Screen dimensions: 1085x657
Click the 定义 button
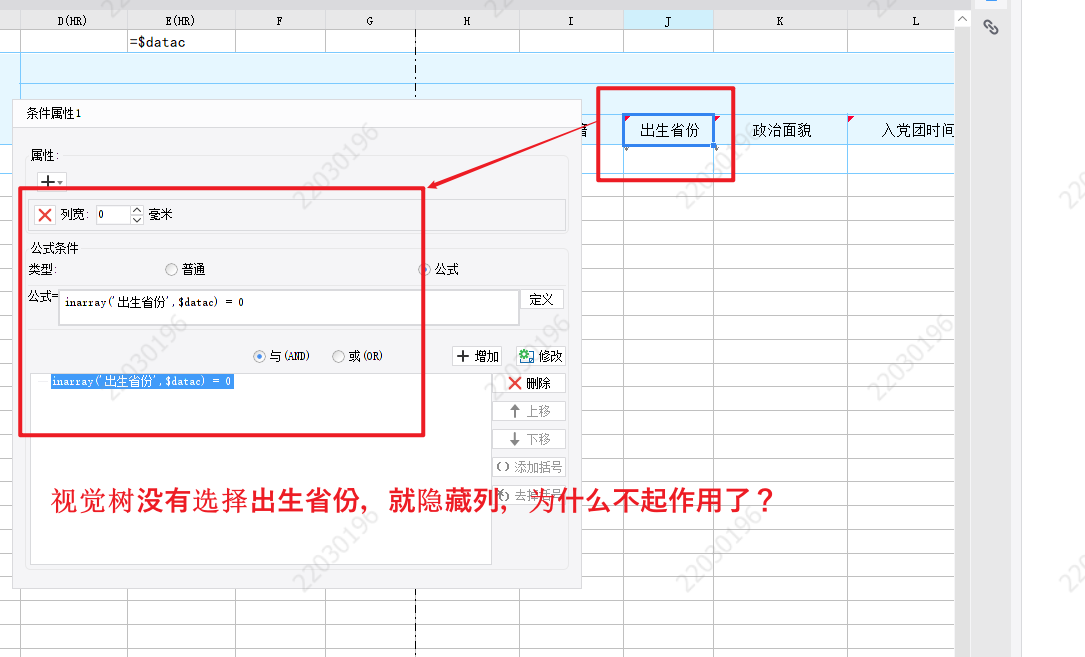pyautogui.click(x=541, y=299)
